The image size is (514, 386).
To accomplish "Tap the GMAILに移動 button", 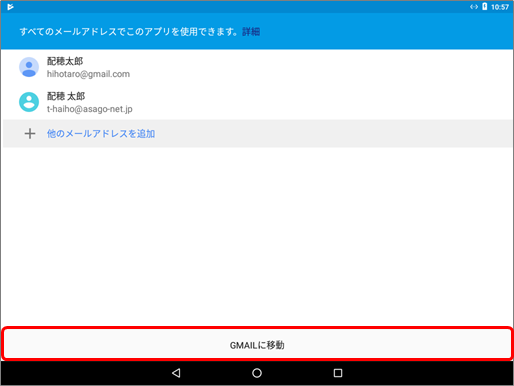I will coord(257,344).
